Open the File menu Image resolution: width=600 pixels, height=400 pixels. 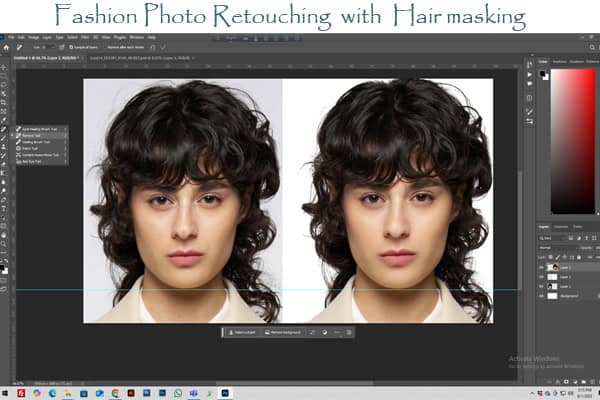(x=11, y=38)
